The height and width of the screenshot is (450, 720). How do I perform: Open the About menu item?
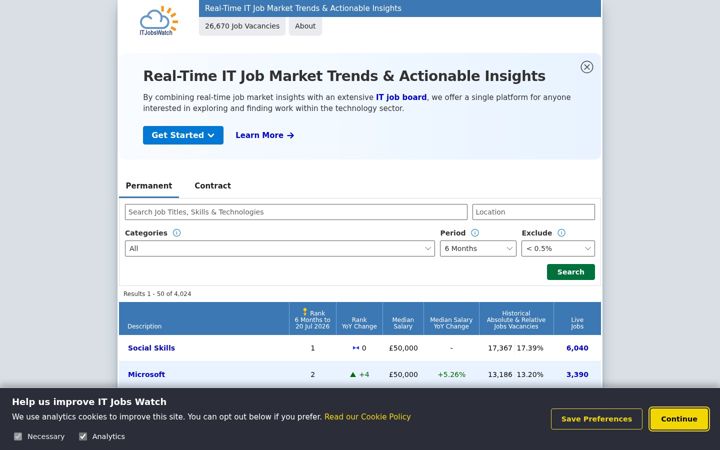305,26
